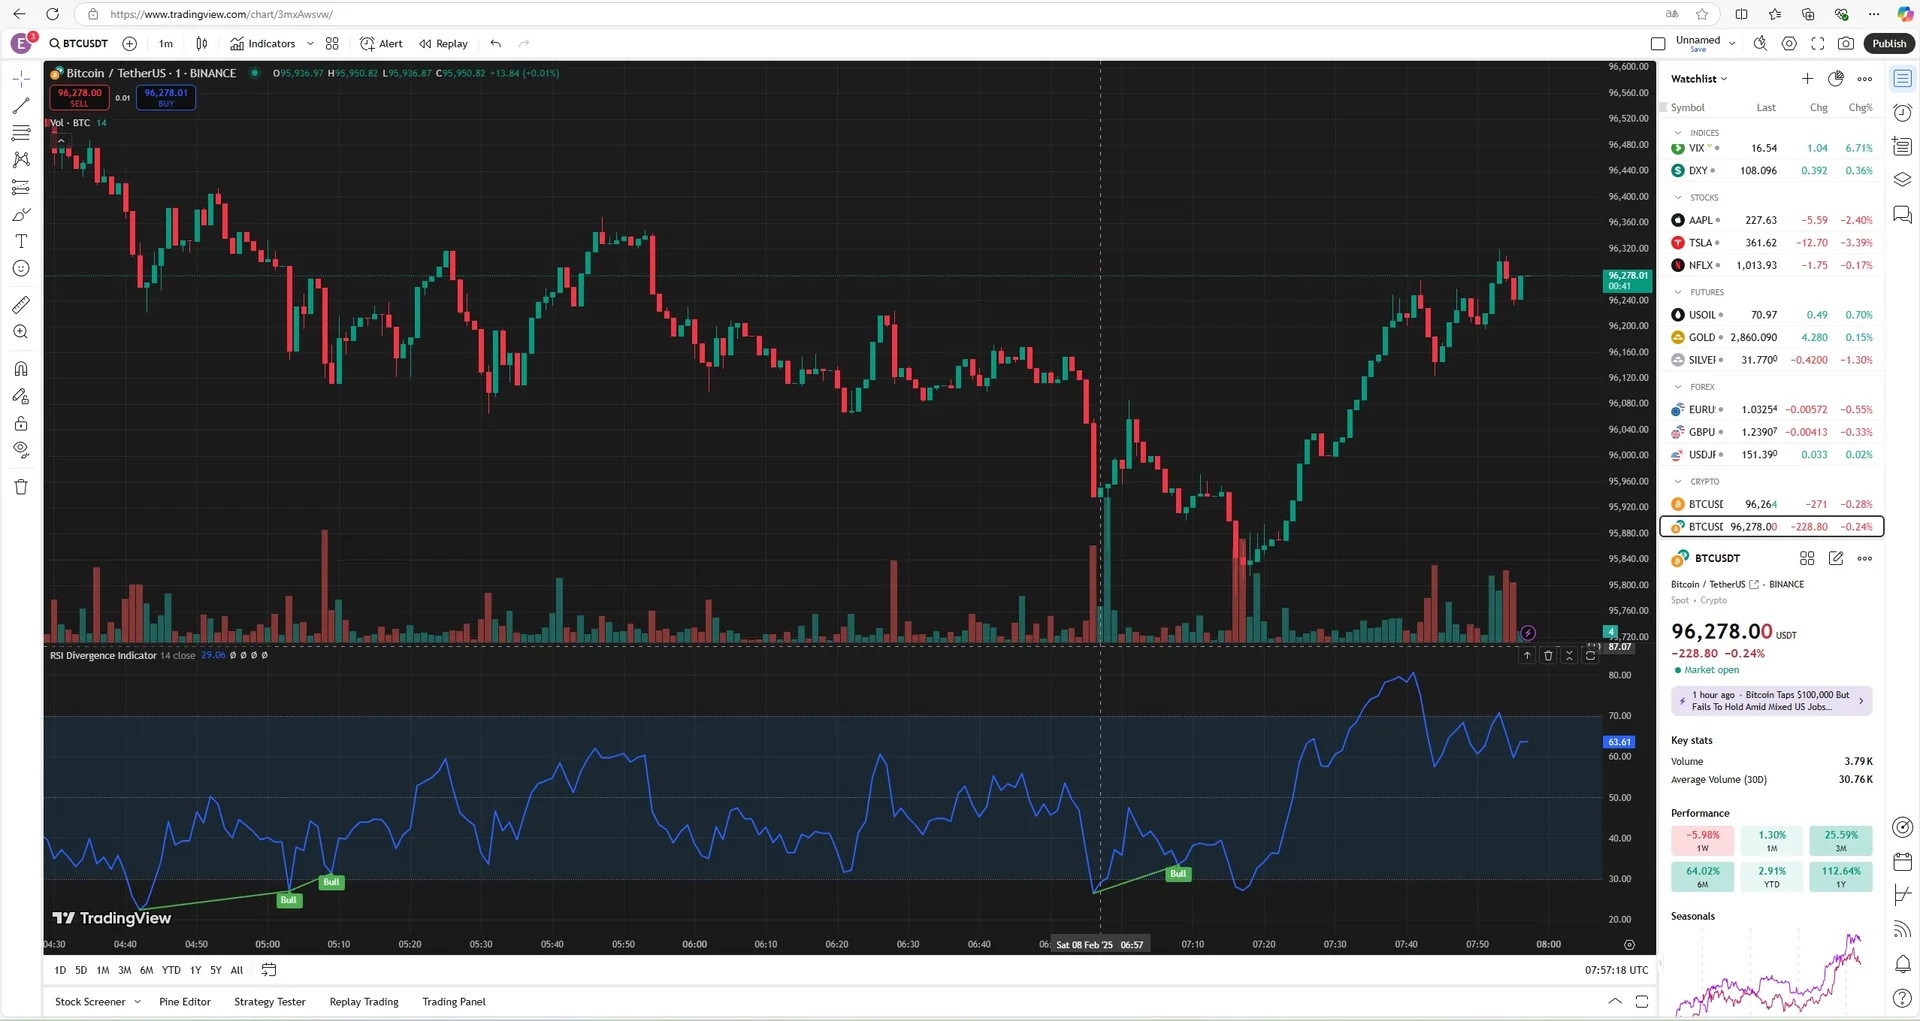Move the RSI pane up
1920x1021 pixels.
click(1527, 656)
